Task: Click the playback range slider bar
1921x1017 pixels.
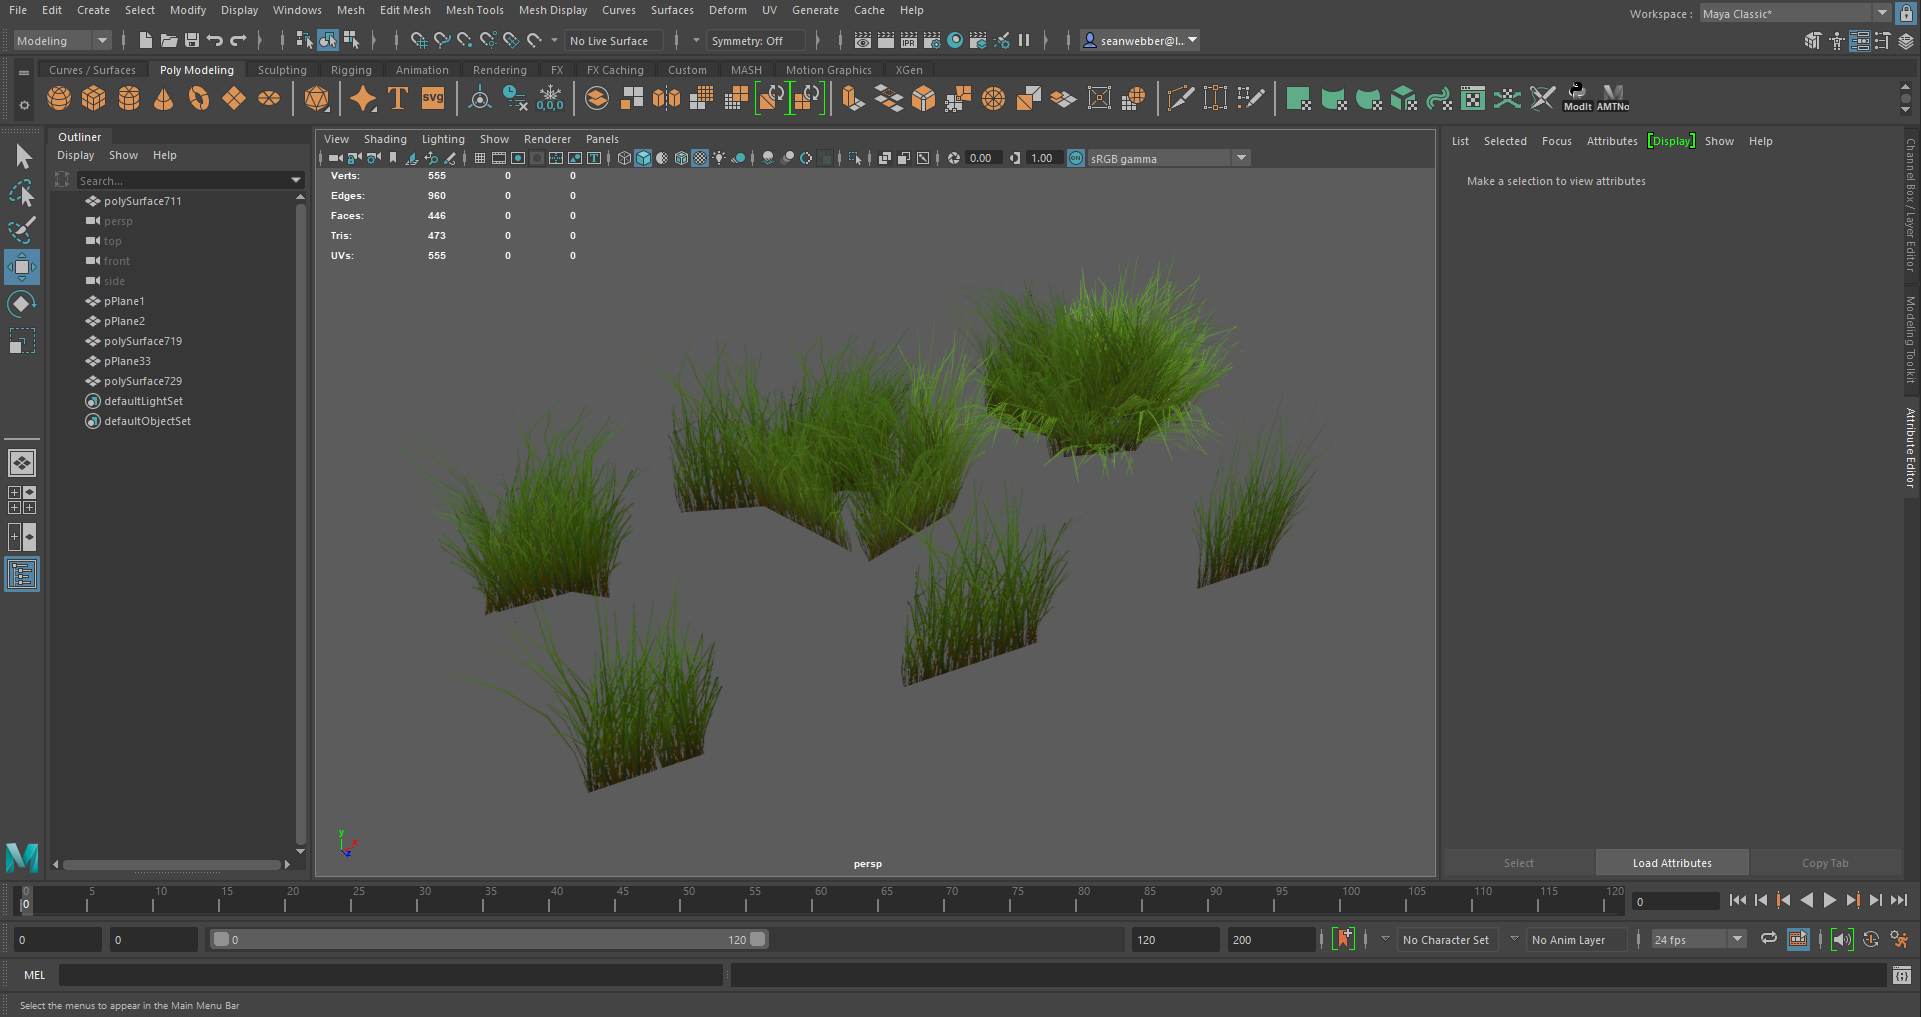Action: [x=488, y=939]
